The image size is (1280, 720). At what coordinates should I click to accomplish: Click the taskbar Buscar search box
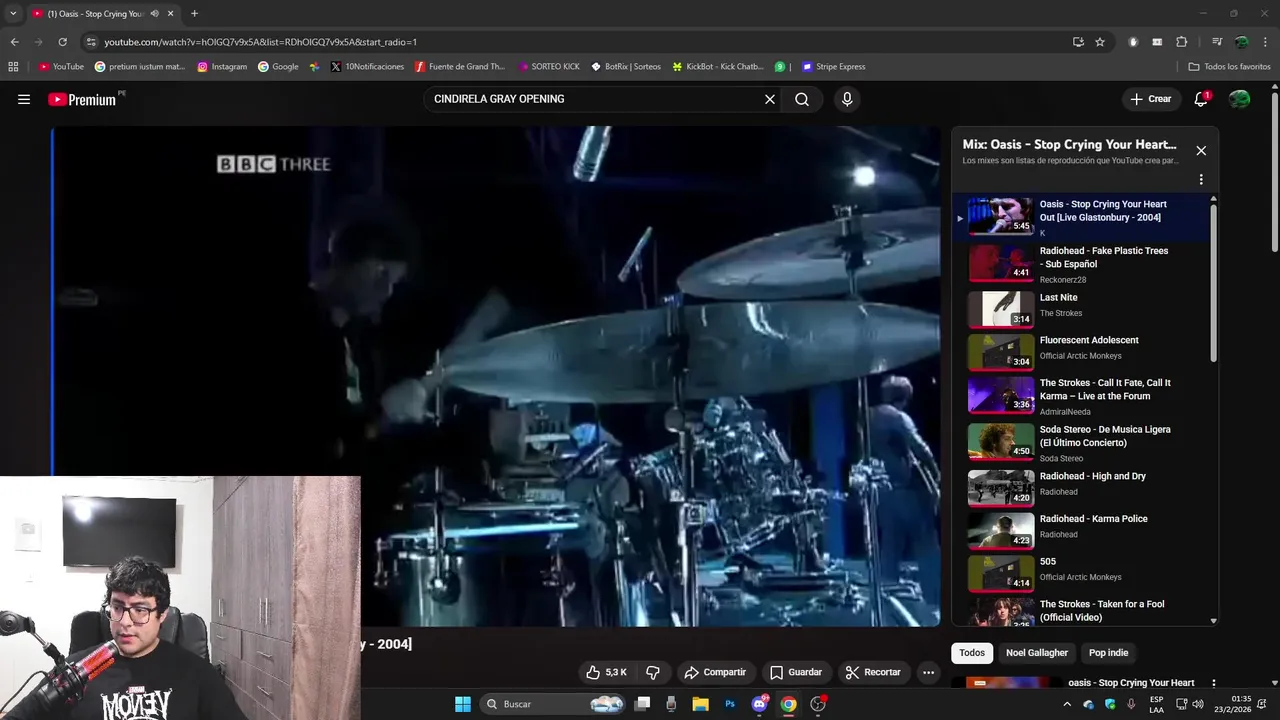click(553, 704)
